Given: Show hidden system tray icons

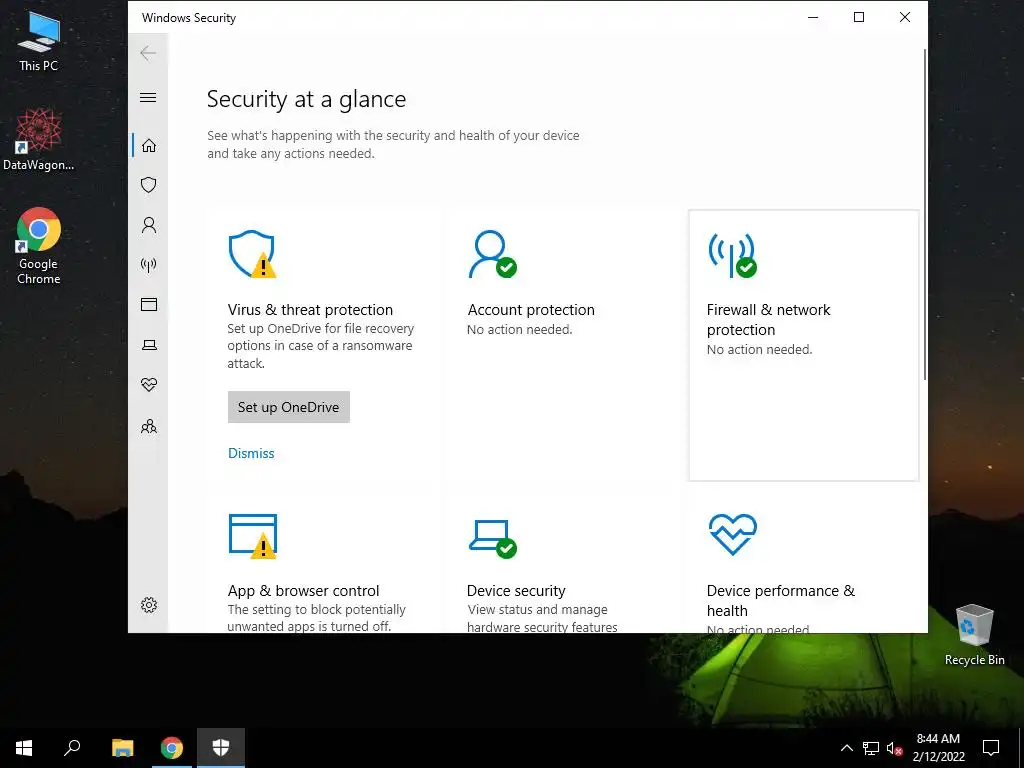Looking at the screenshot, I should point(846,748).
